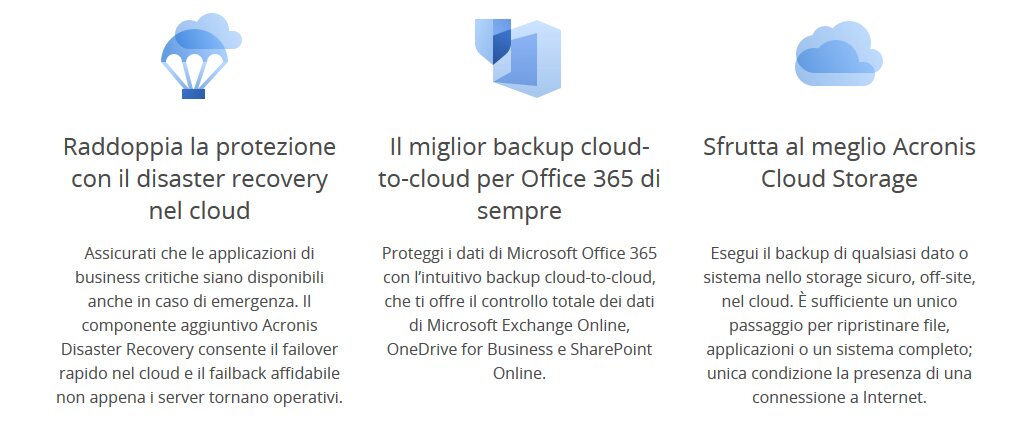Select the paragraph starting 'Assicurati che le applicazioni'
The height and width of the screenshot is (442, 1022).
[x=199, y=325]
